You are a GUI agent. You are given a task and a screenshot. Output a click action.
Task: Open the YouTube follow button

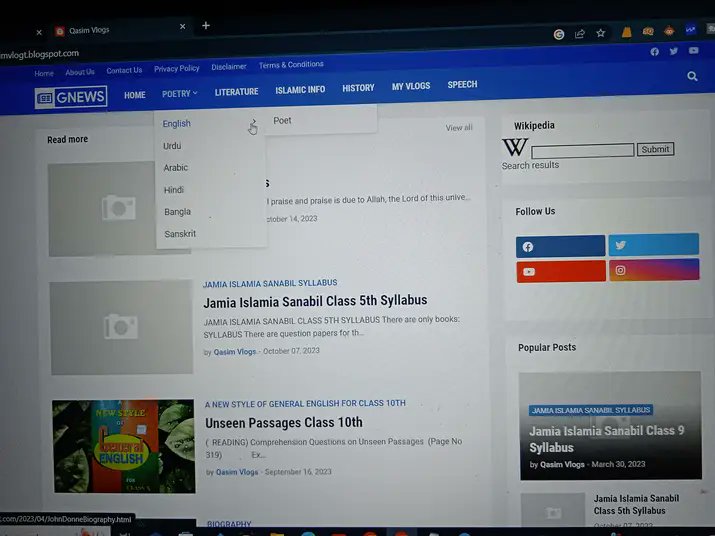(x=561, y=271)
